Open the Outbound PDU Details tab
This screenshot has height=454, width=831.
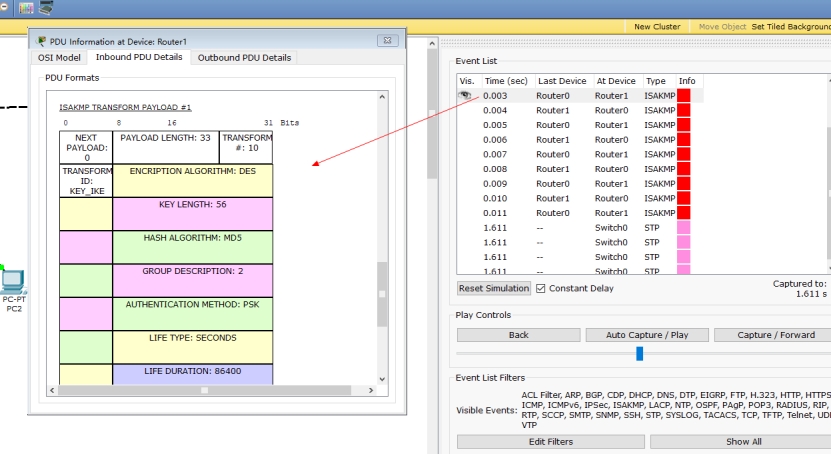pos(244,58)
